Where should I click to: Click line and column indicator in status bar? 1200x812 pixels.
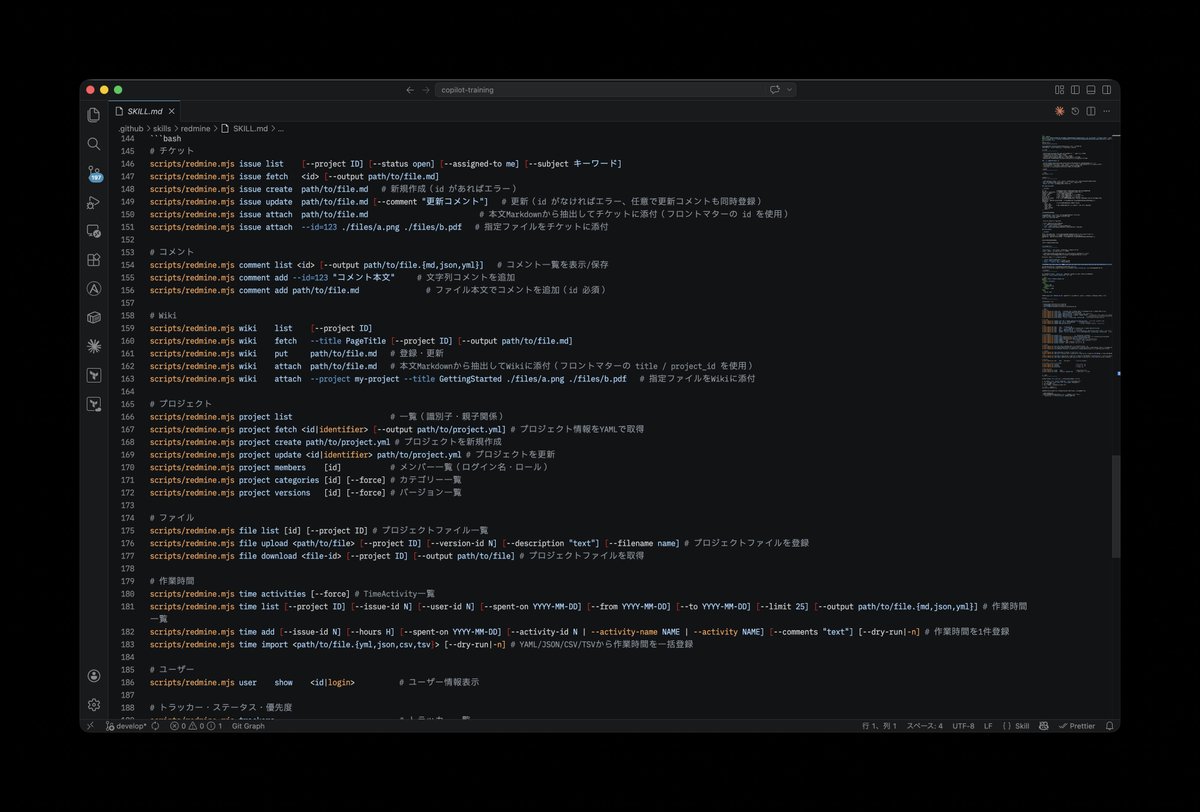click(879, 726)
